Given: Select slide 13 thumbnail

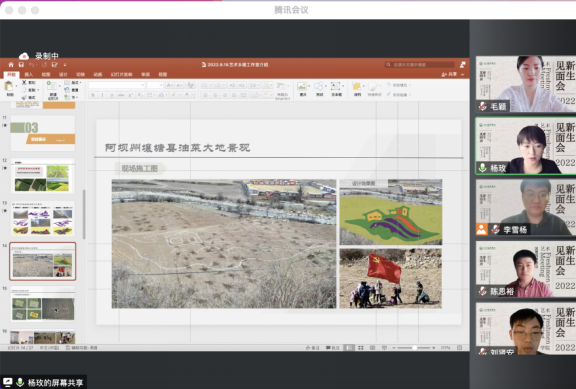Looking at the screenshot, I should pyautogui.click(x=43, y=219).
